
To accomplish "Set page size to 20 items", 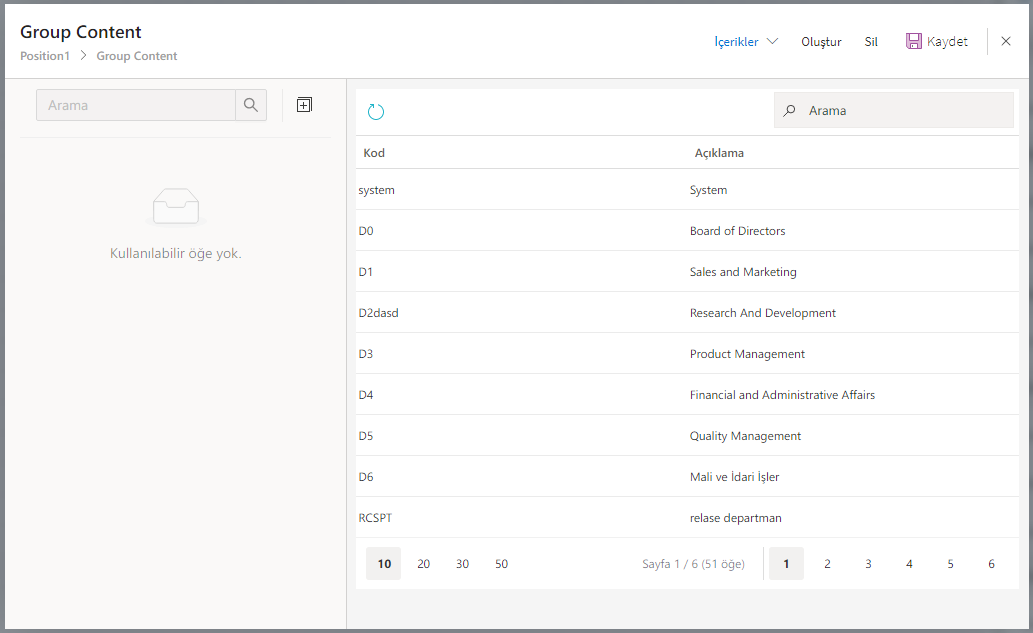I will coord(423,564).
